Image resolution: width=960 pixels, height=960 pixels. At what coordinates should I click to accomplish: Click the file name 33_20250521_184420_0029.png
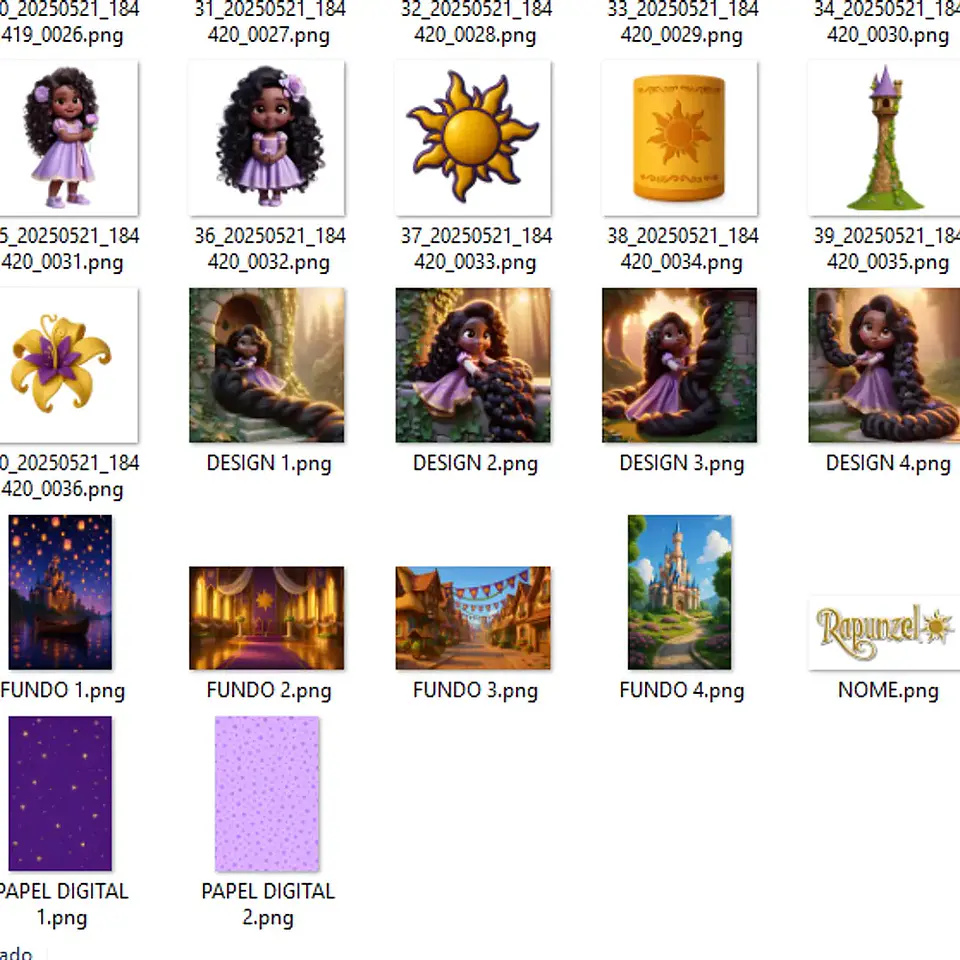point(682,23)
